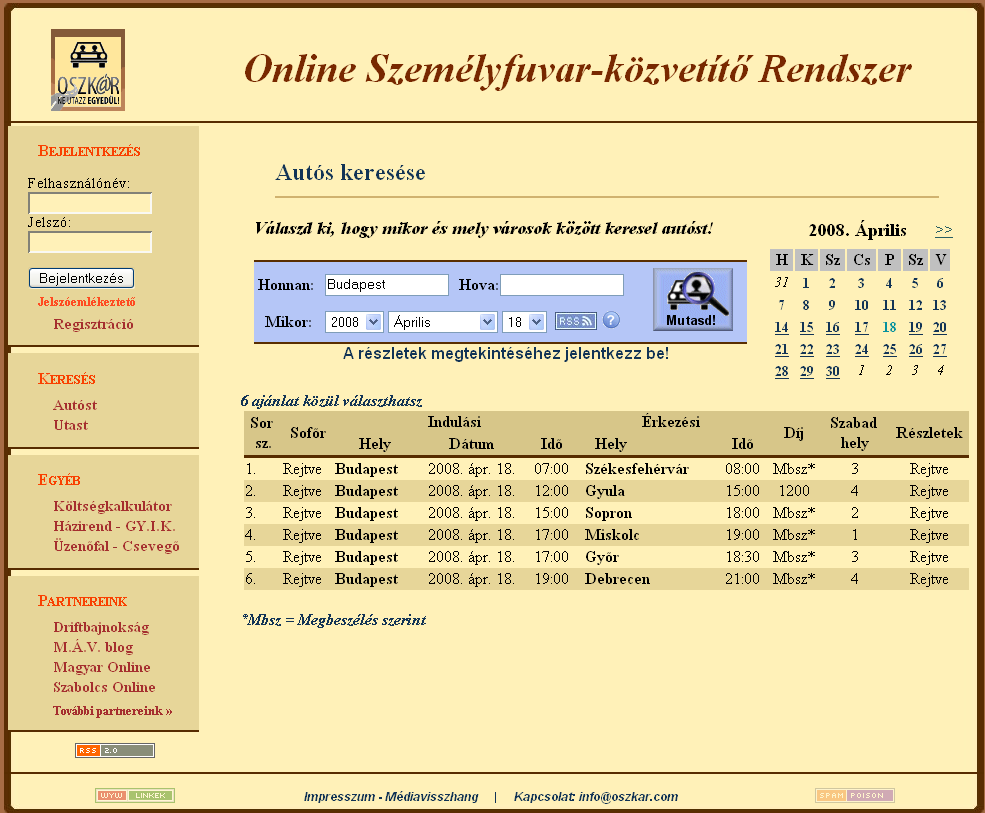Image resolution: width=985 pixels, height=813 pixels.
Task: Select calendar day 19
Action: point(915,327)
